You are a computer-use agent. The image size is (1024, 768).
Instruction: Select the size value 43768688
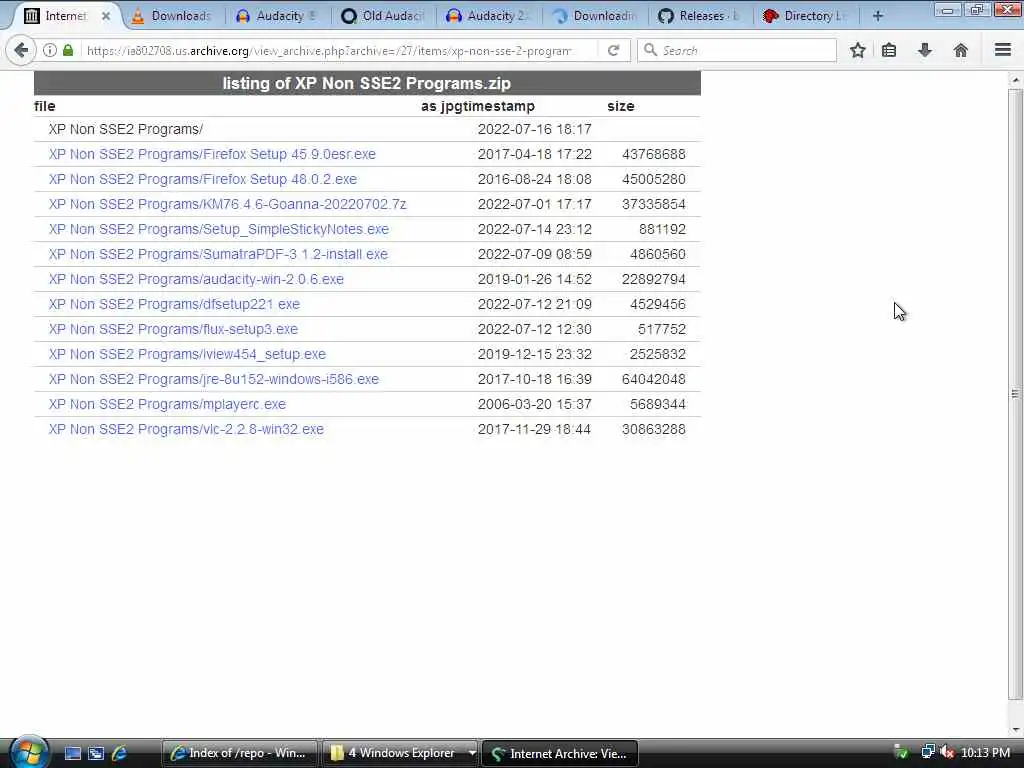[x=654, y=154]
